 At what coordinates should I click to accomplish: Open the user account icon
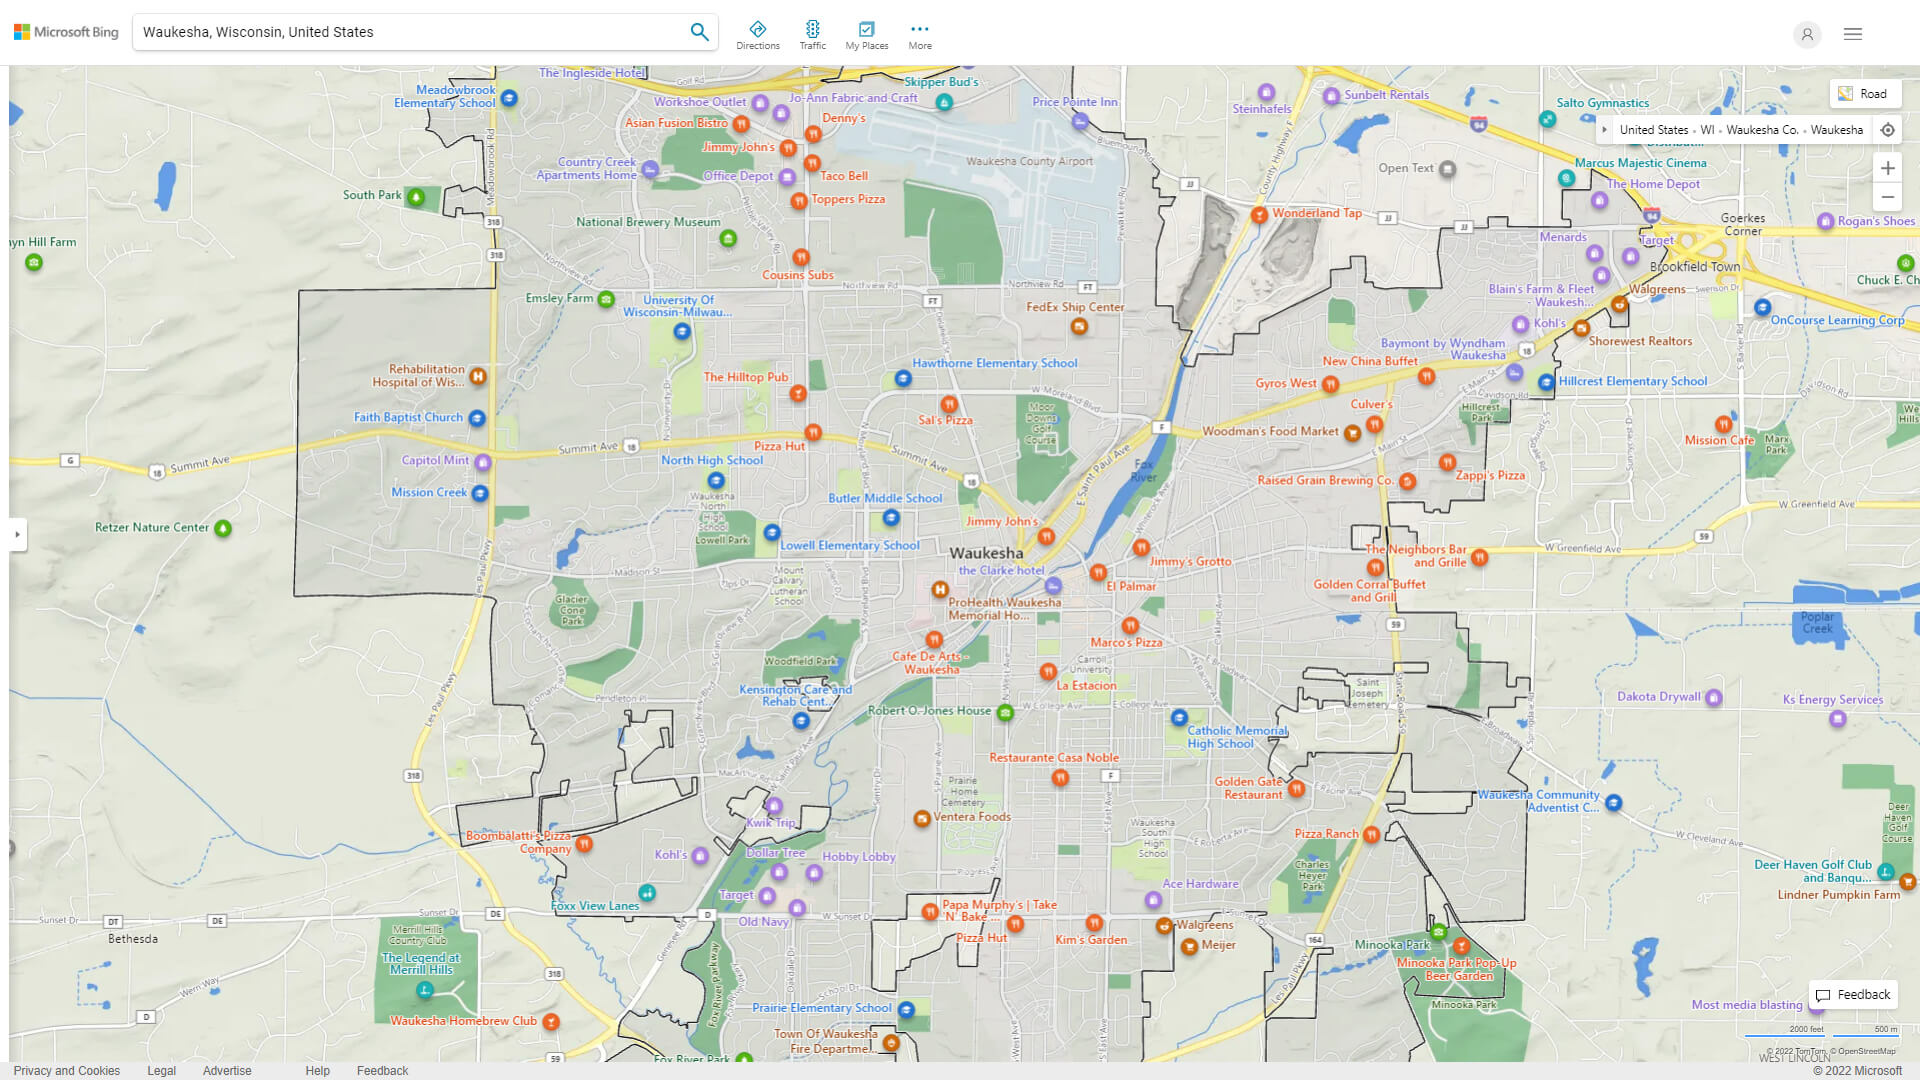1807,34
